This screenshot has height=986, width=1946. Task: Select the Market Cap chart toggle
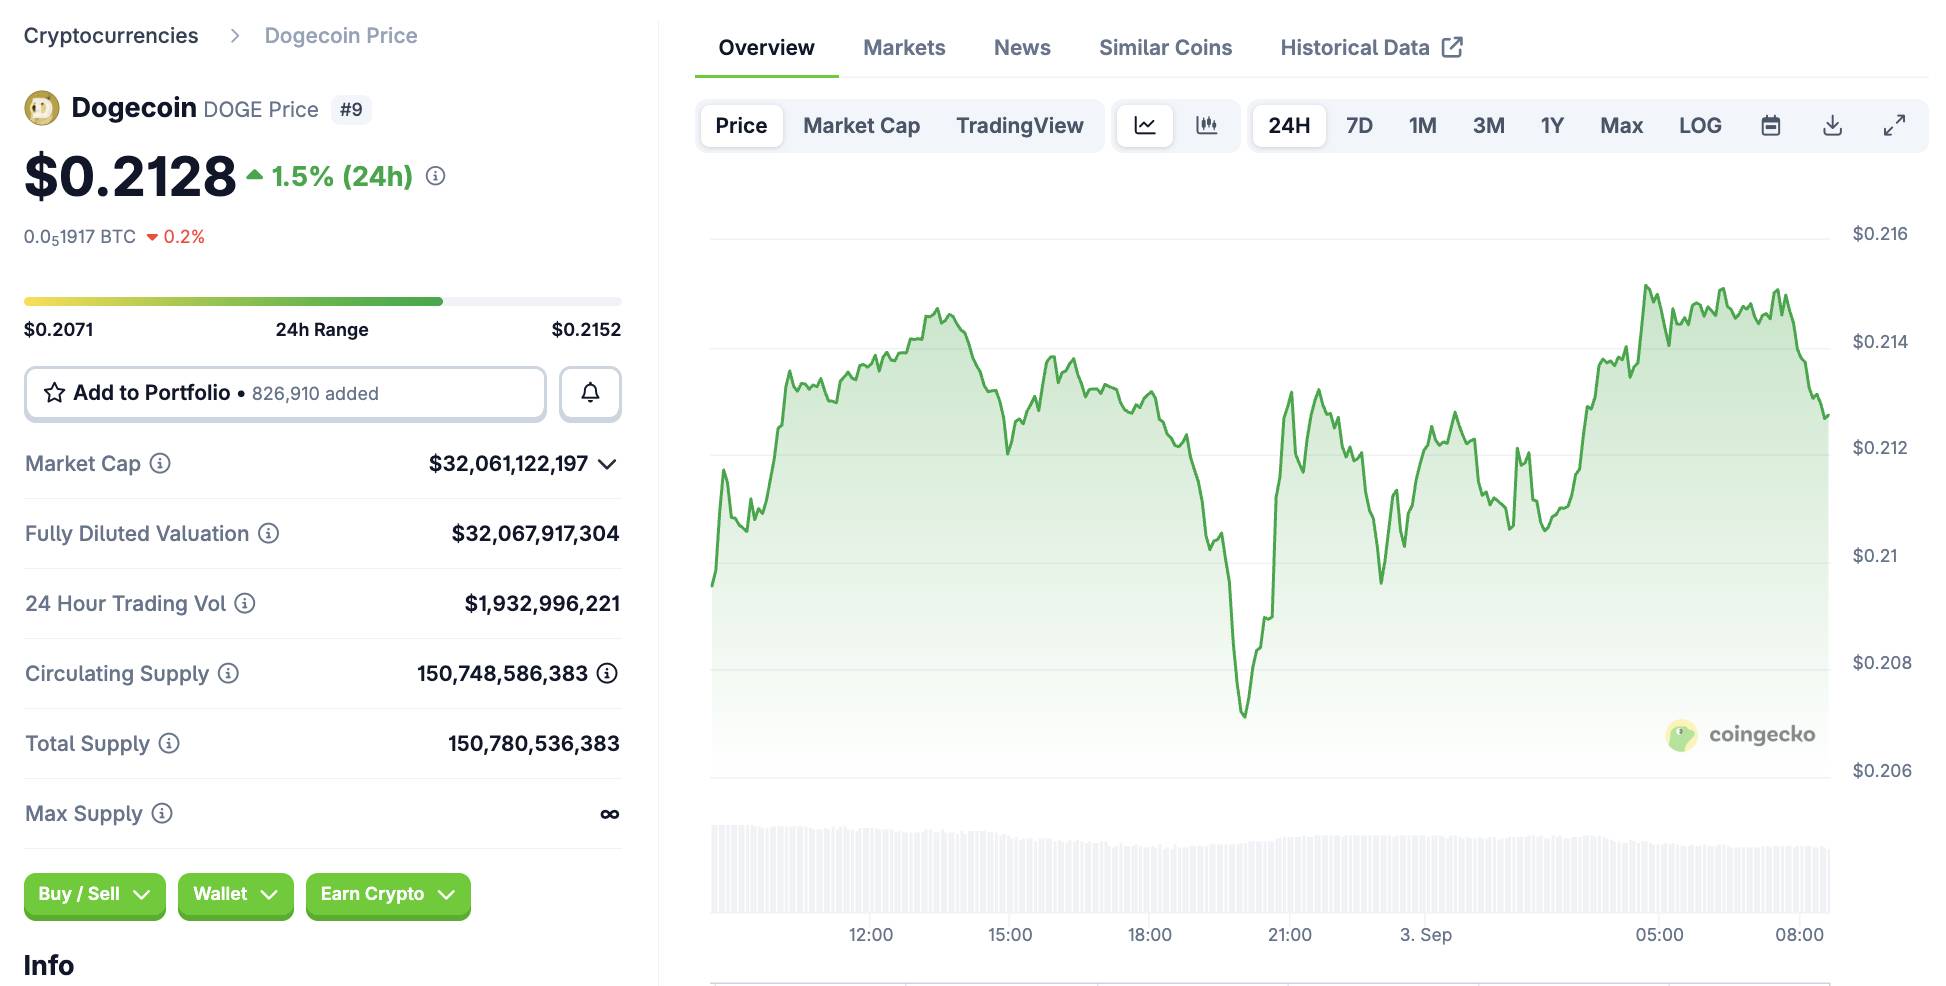[x=861, y=125]
